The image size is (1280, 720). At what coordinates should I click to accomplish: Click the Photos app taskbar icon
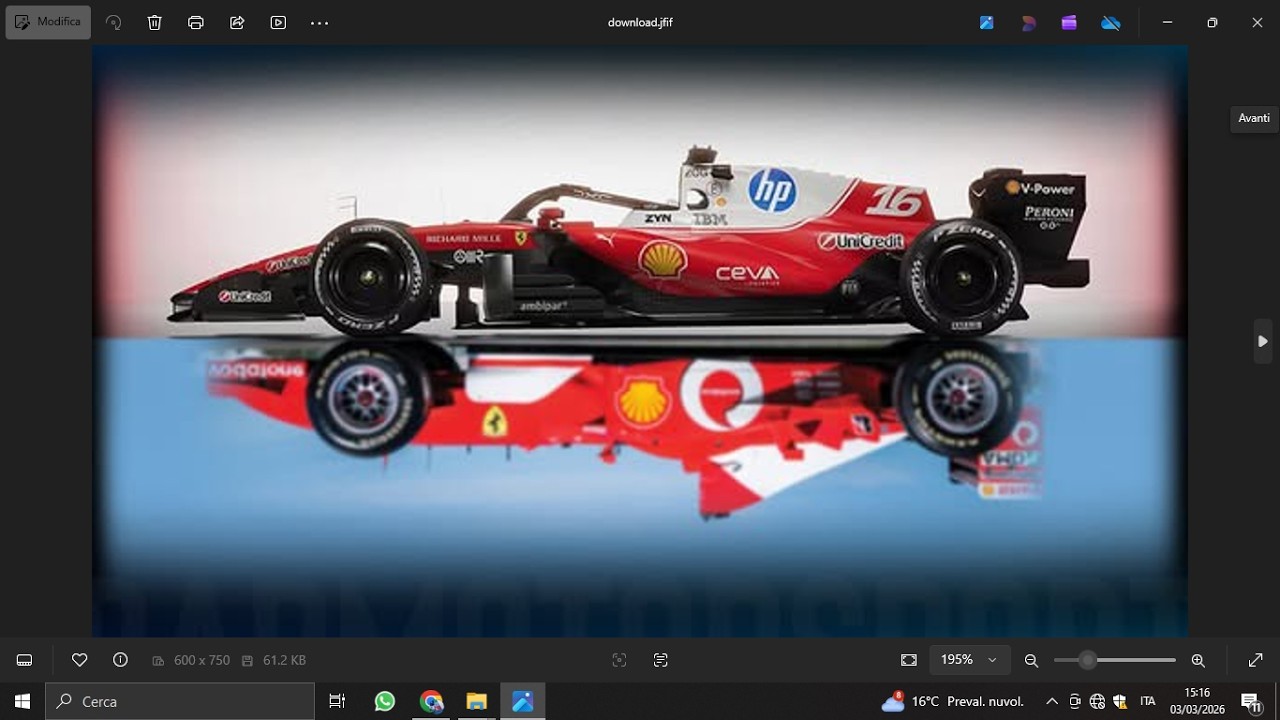[523, 701]
